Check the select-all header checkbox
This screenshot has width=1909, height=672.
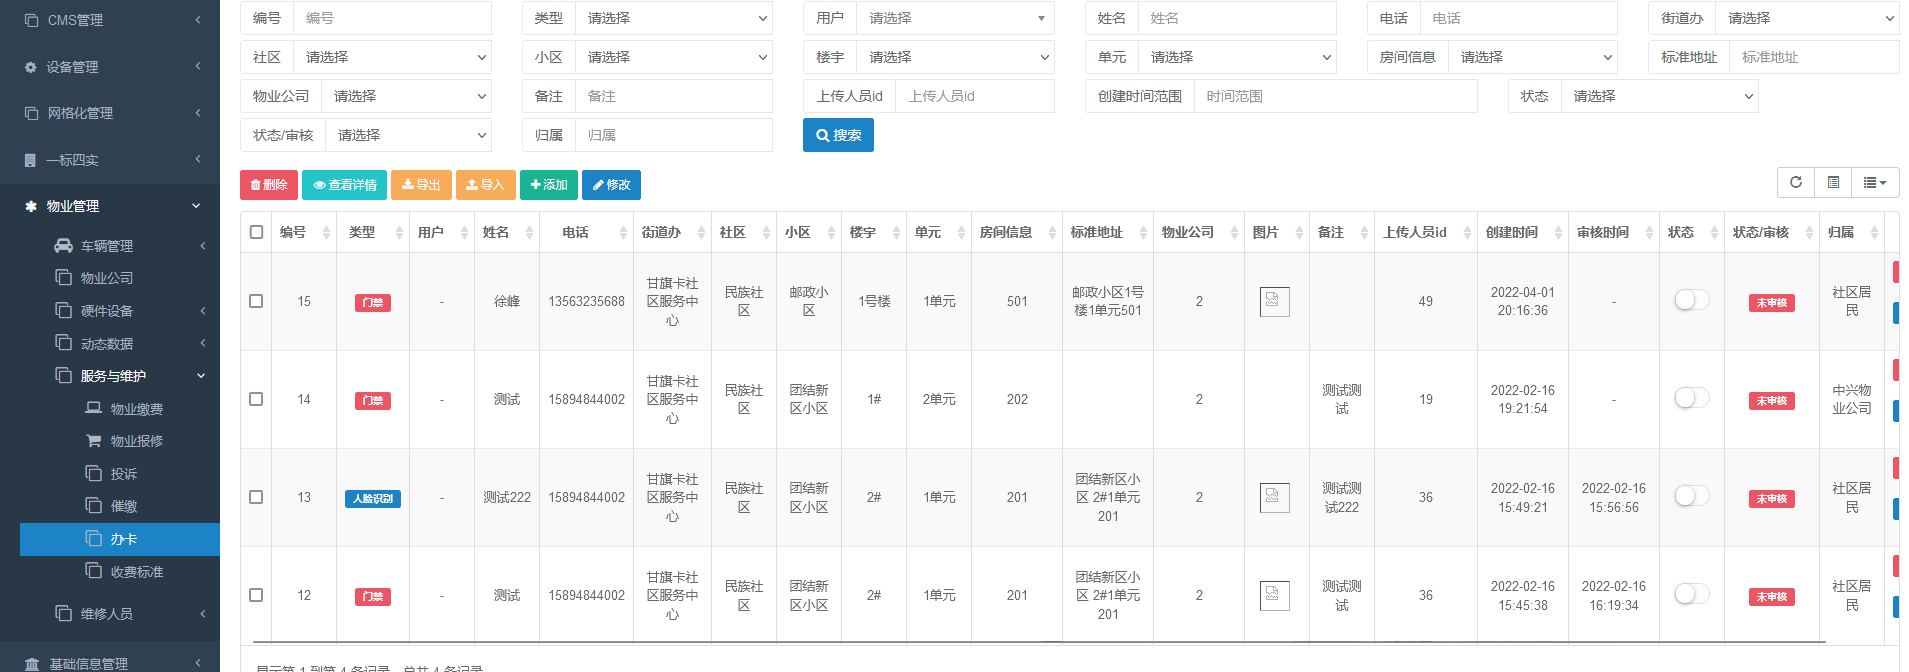256,232
